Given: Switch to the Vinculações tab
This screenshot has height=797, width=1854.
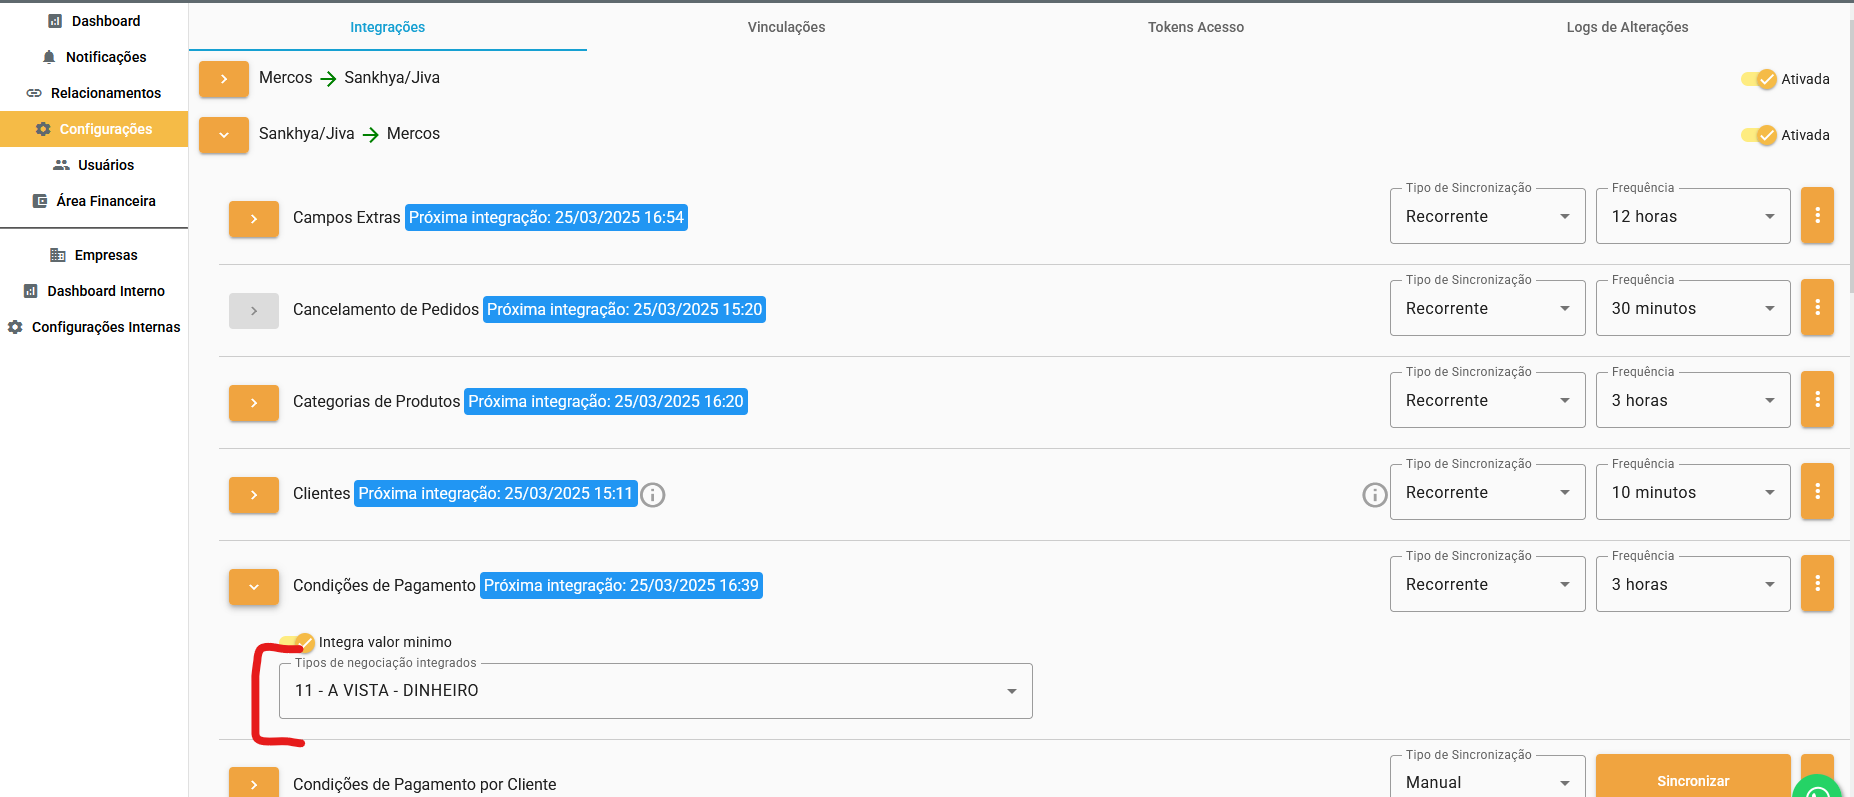Looking at the screenshot, I should [786, 27].
